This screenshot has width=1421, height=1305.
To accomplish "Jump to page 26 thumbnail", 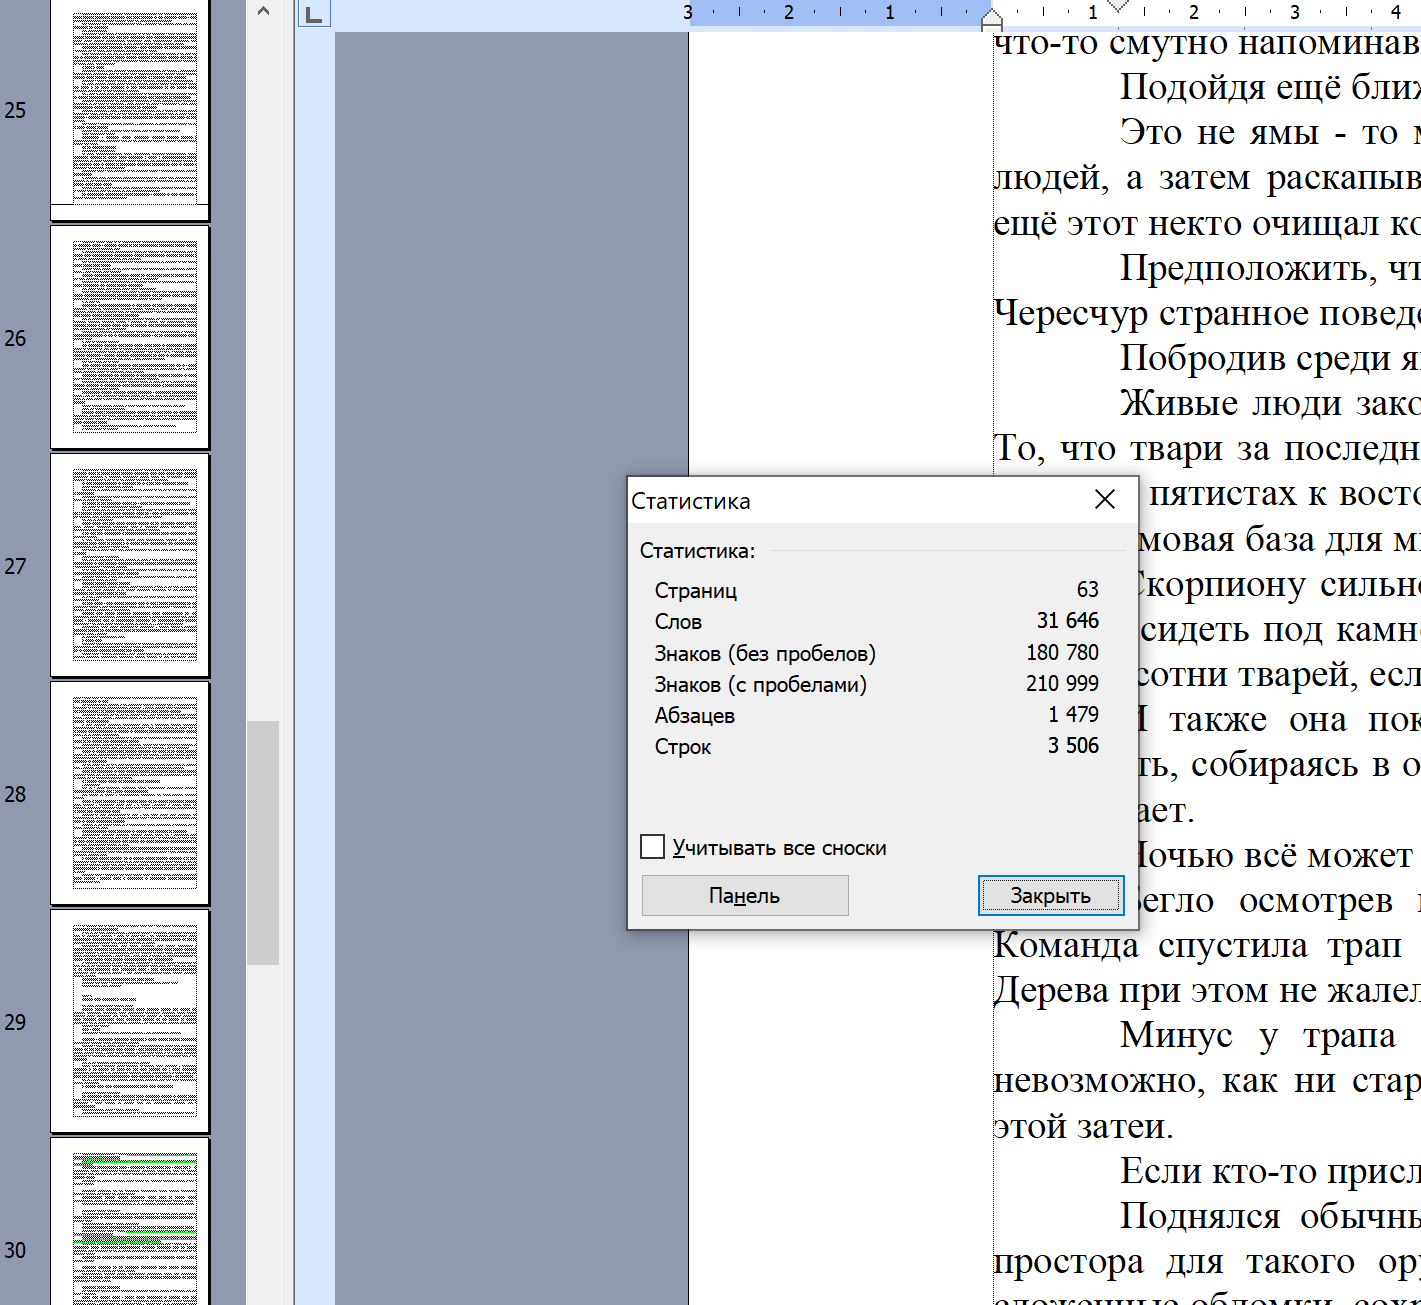I will (x=130, y=337).
